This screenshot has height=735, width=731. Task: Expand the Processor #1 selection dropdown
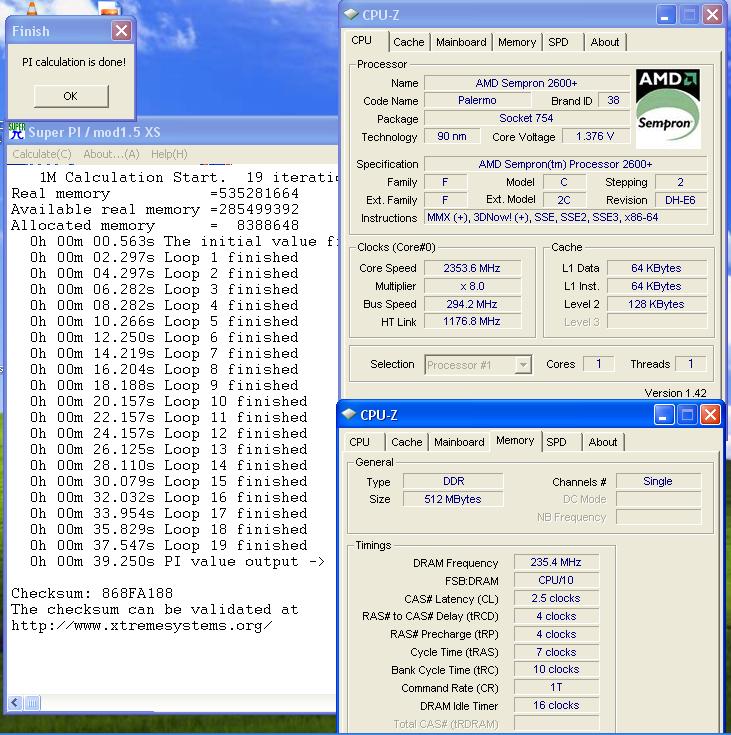coord(523,364)
